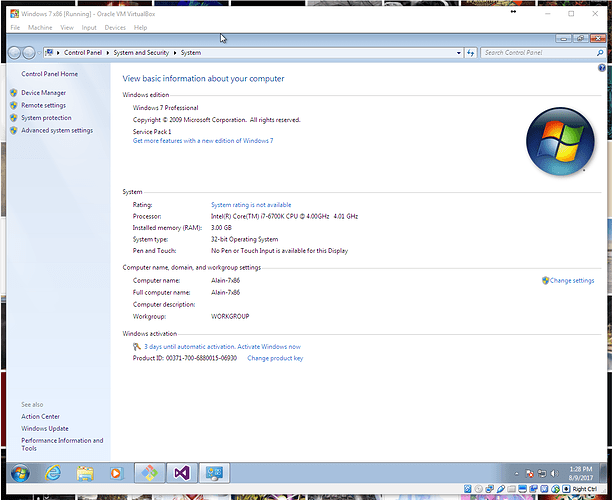Show hidden tray icons arrow
This screenshot has width=612, height=500.
517,474
